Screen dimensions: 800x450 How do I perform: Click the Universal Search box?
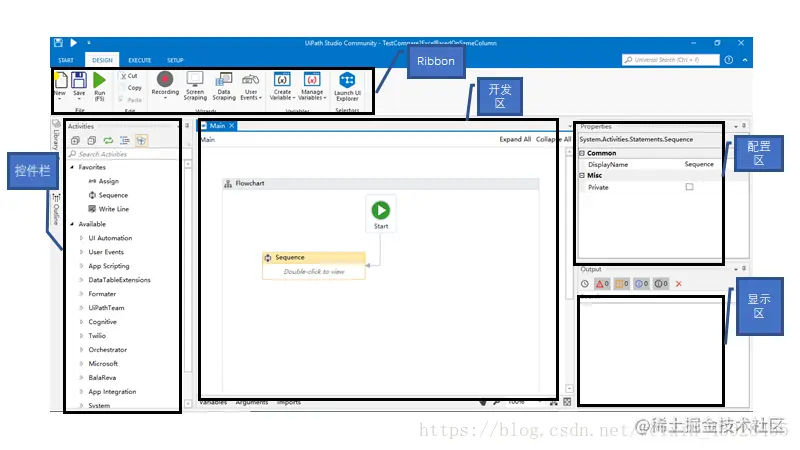point(670,60)
